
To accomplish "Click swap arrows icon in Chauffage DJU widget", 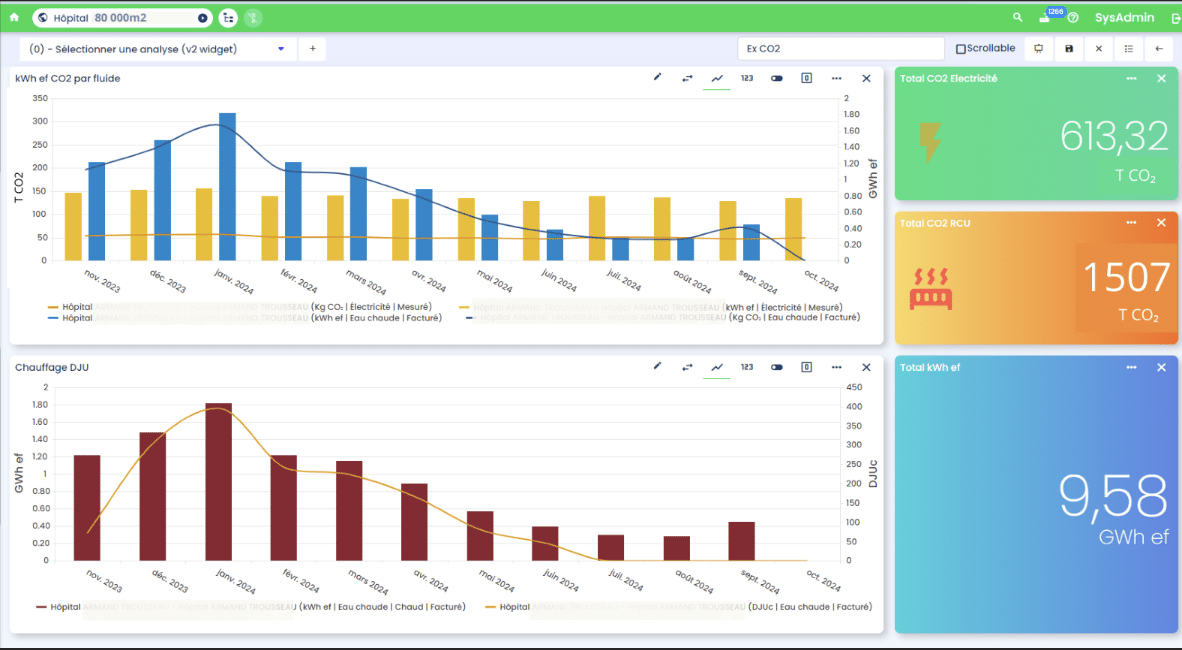I will [x=687, y=367].
